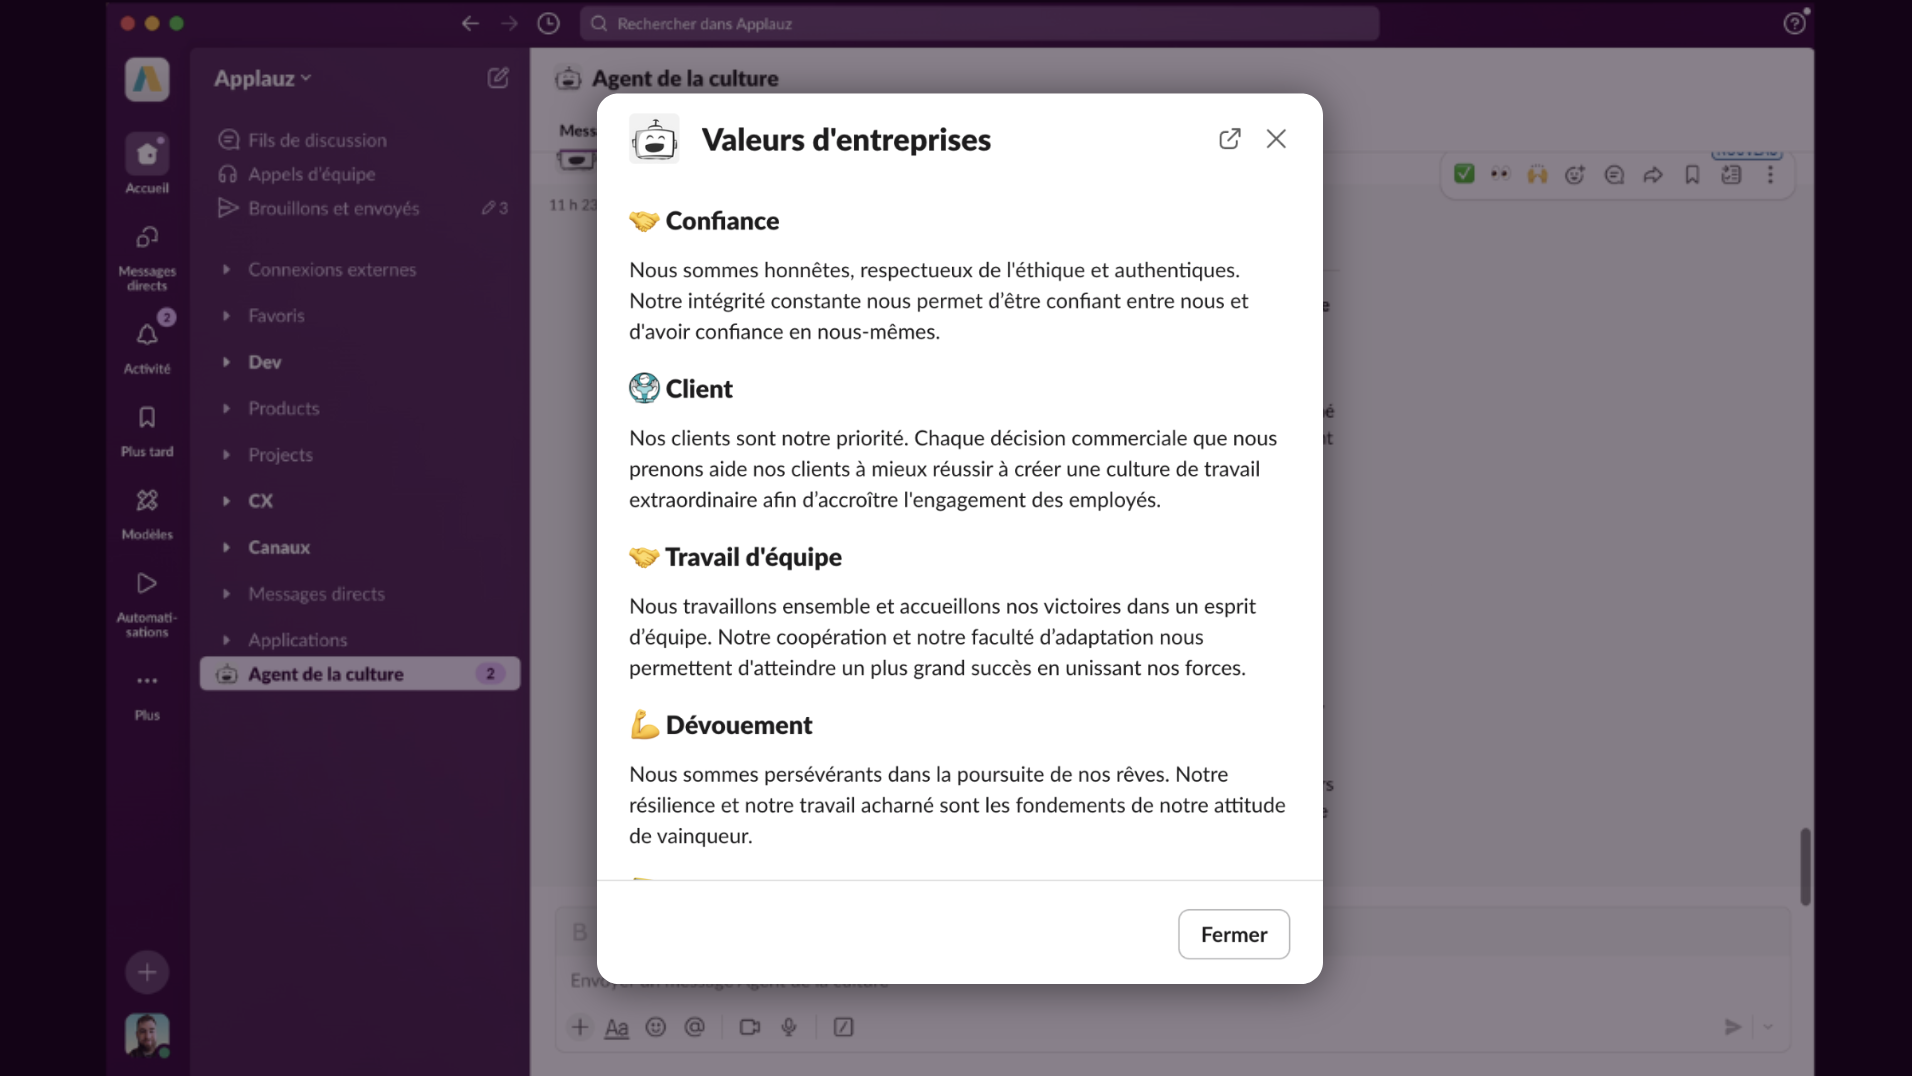Select Brouillons et envoyés
The width and height of the screenshot is (1912, 1076).
coord(333,208)
